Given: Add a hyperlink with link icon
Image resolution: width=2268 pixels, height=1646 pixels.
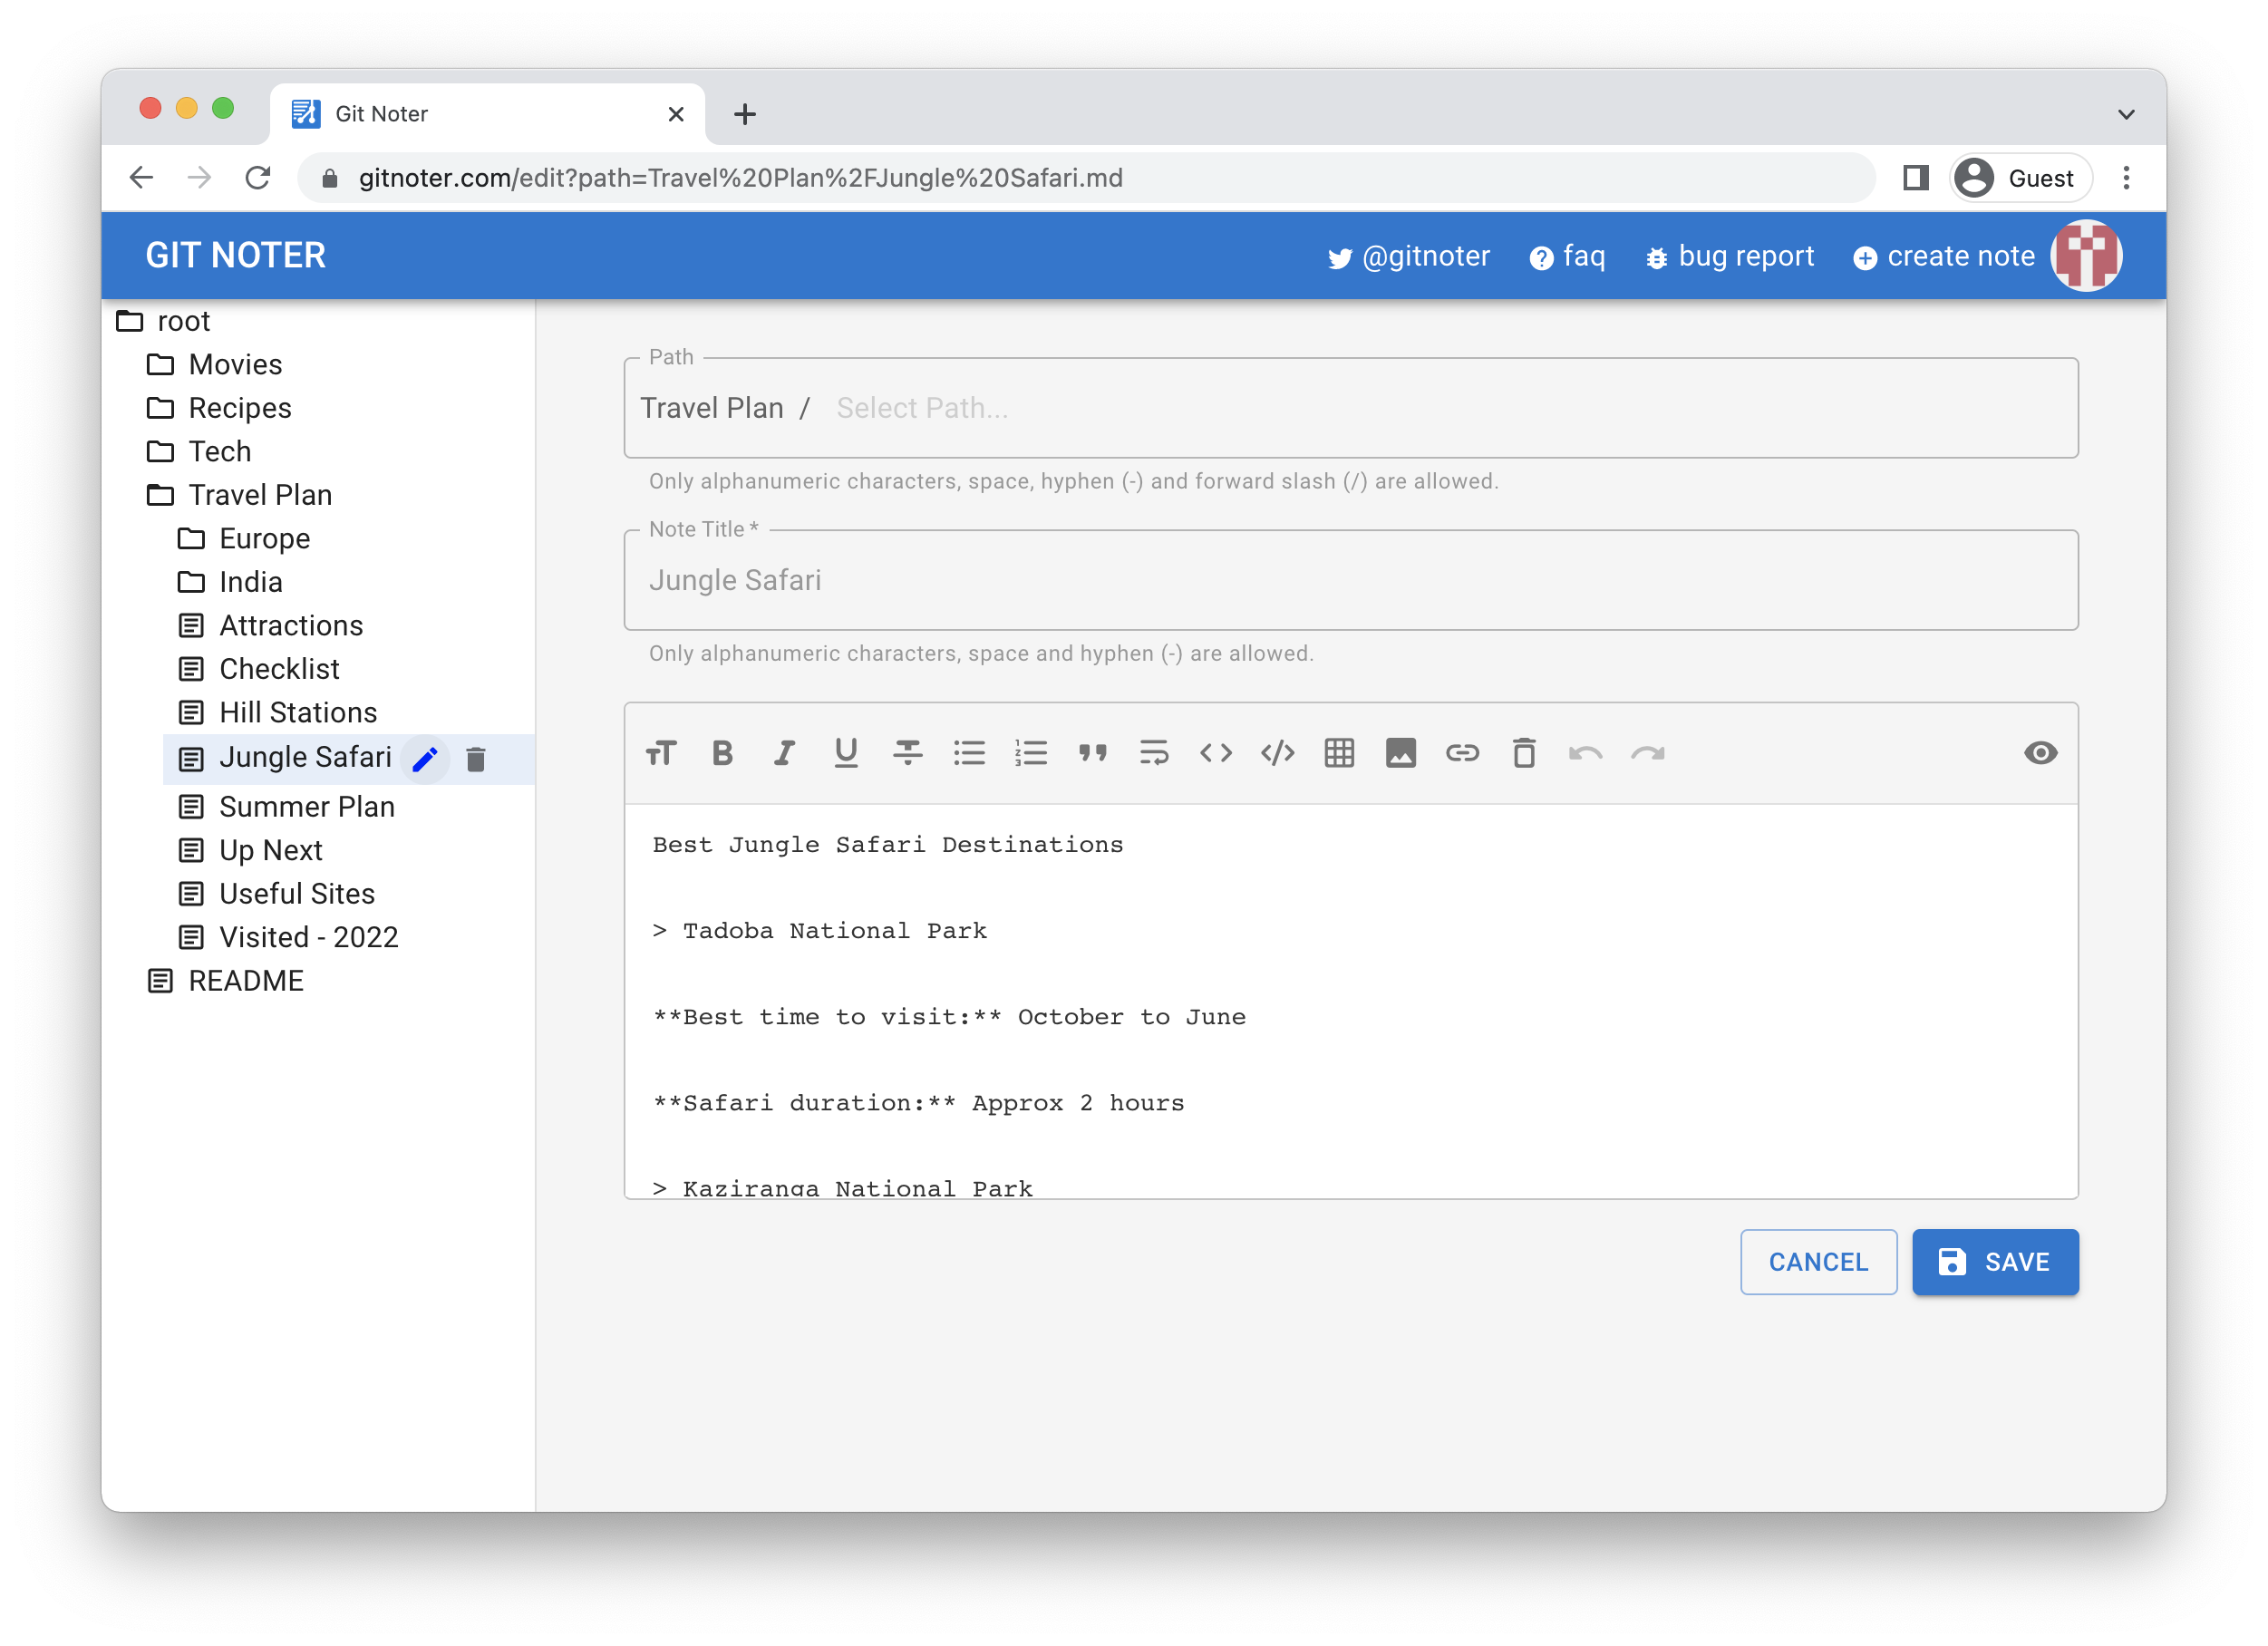Looking at the screenshot, I should (x=1462, y=753).
